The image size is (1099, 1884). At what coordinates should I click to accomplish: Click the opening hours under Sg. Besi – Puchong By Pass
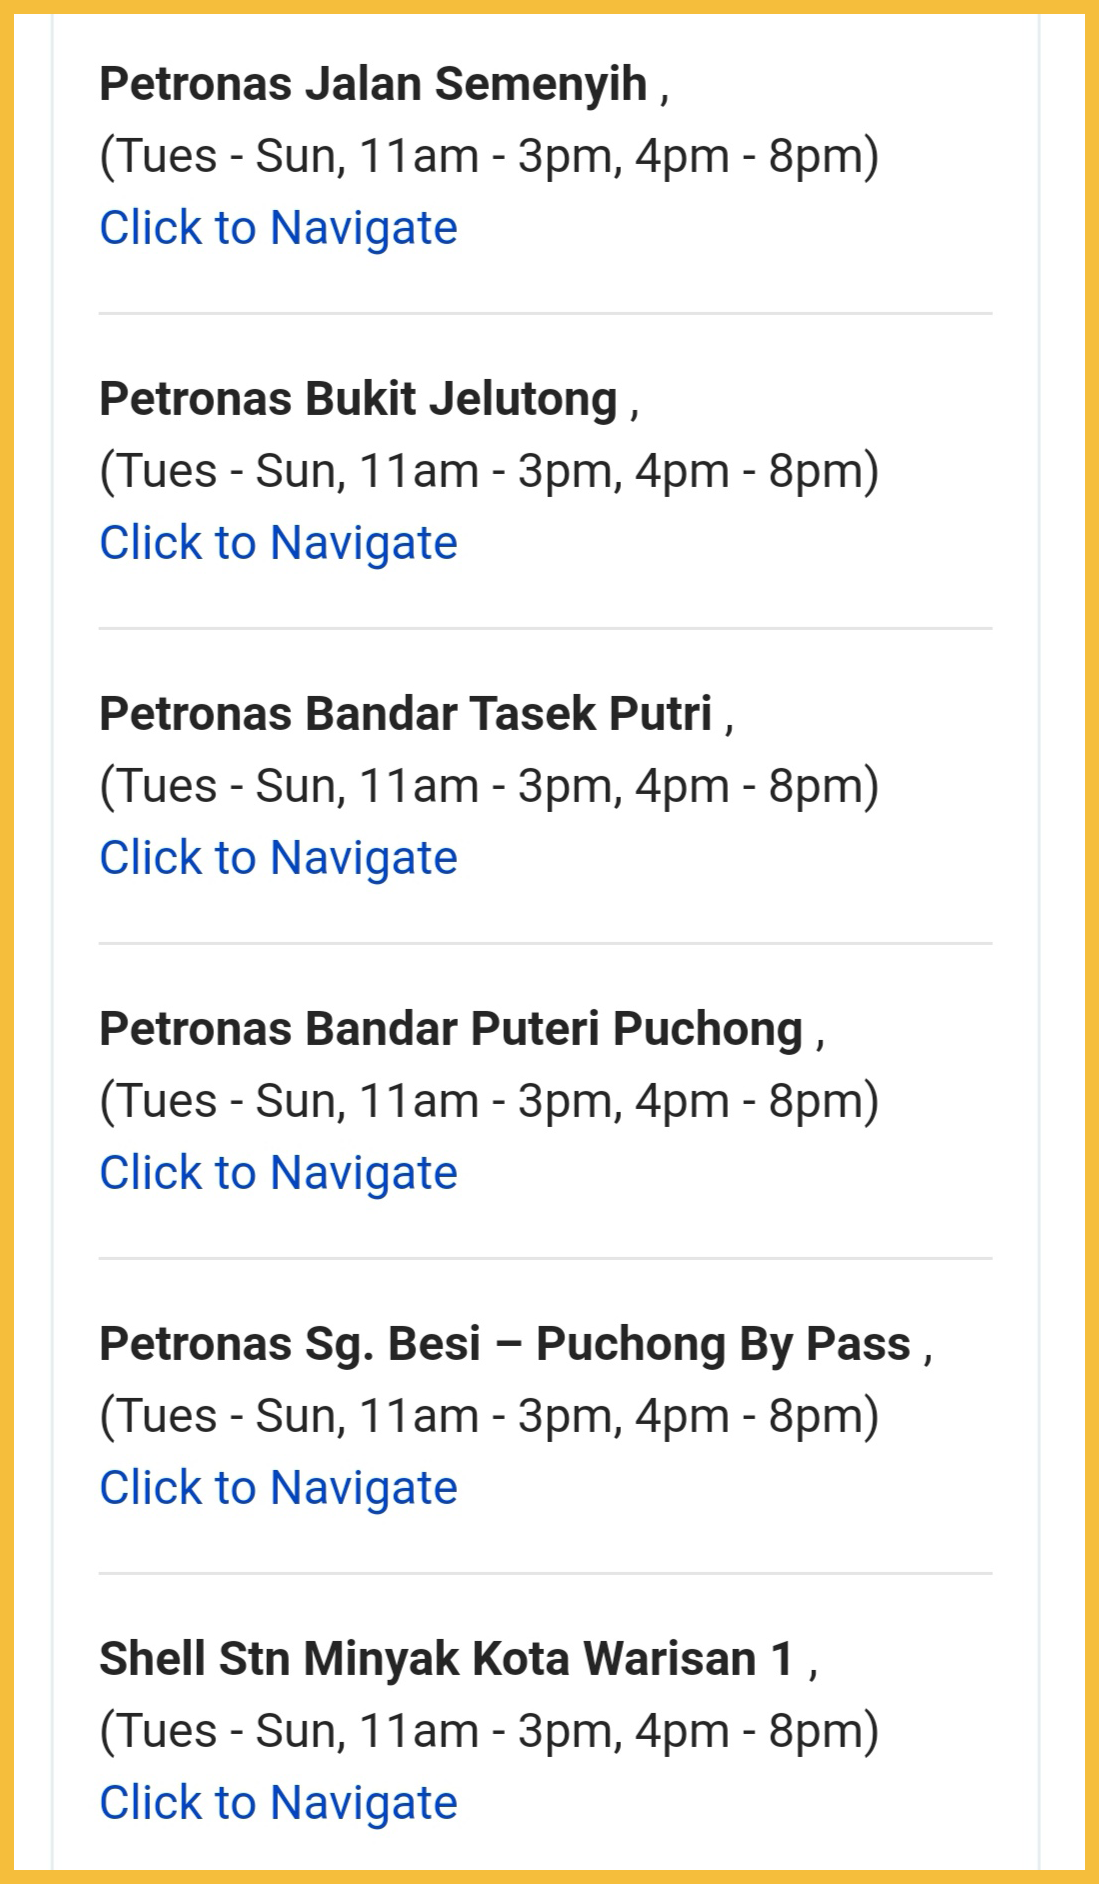coord(489,1416)
